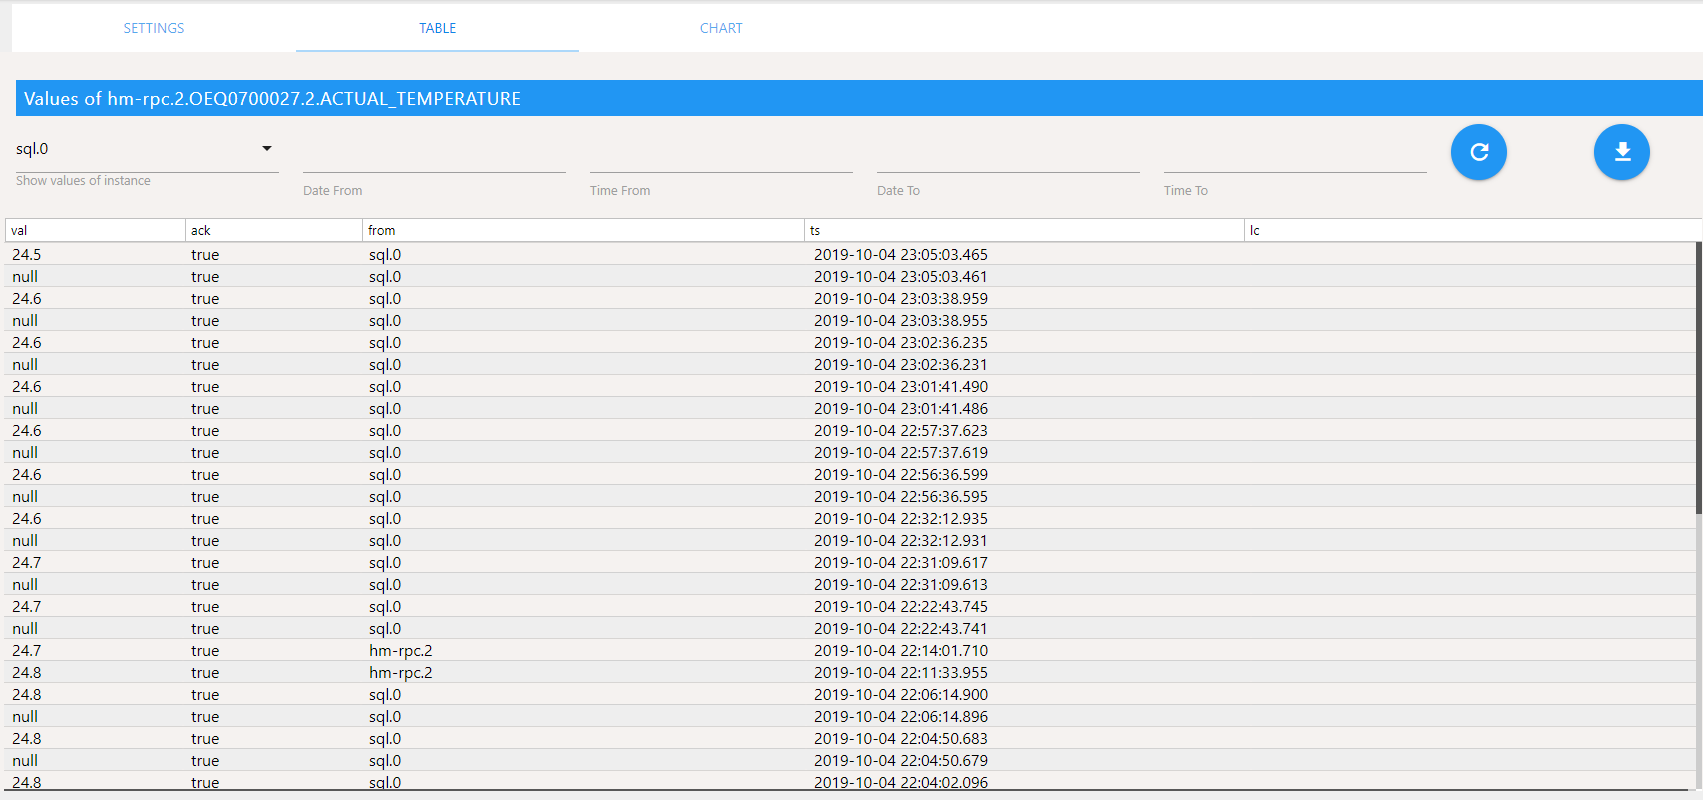The width and height of the screenshot is (1703, 800).
Task: Click timestamp 2019-10-04 22:22:43.741
Action: pyautogui.click(x=901, y=629)
